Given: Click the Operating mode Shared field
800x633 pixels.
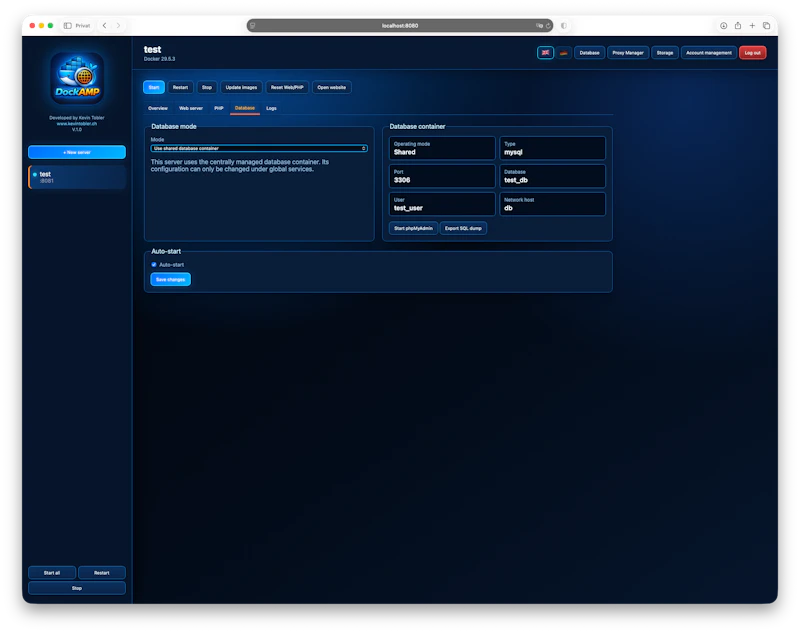Looking at the screenshot, I should [442, 148].
